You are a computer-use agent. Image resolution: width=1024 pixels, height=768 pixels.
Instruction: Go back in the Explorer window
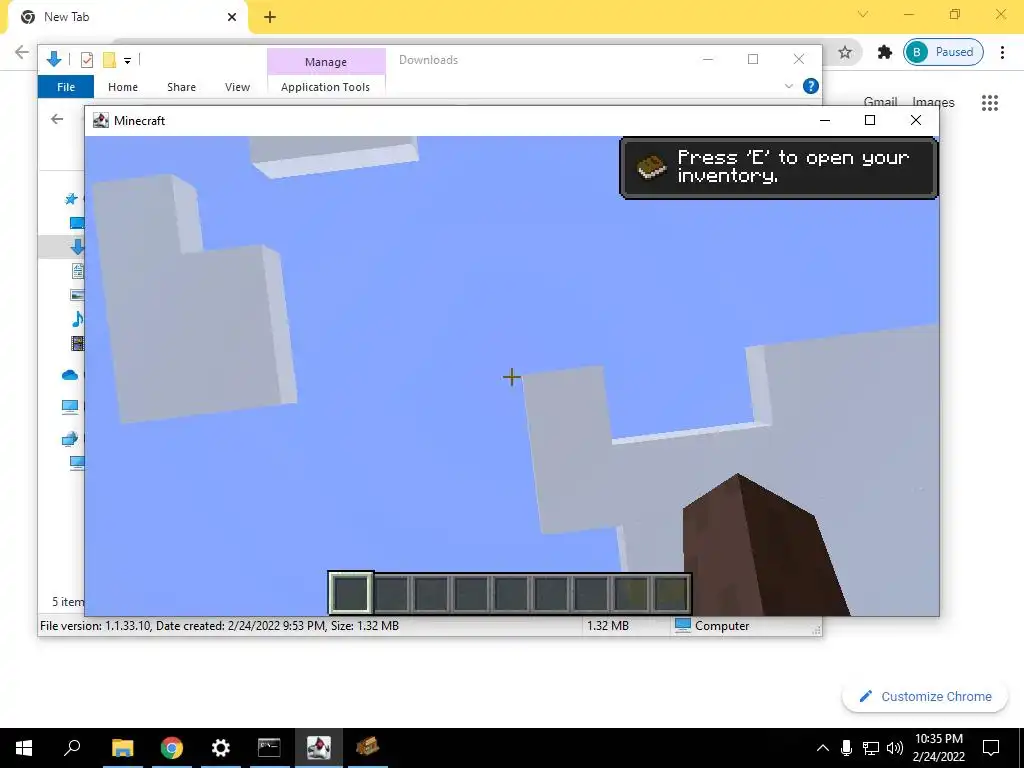pyautogui.click(x=57, y=119)
